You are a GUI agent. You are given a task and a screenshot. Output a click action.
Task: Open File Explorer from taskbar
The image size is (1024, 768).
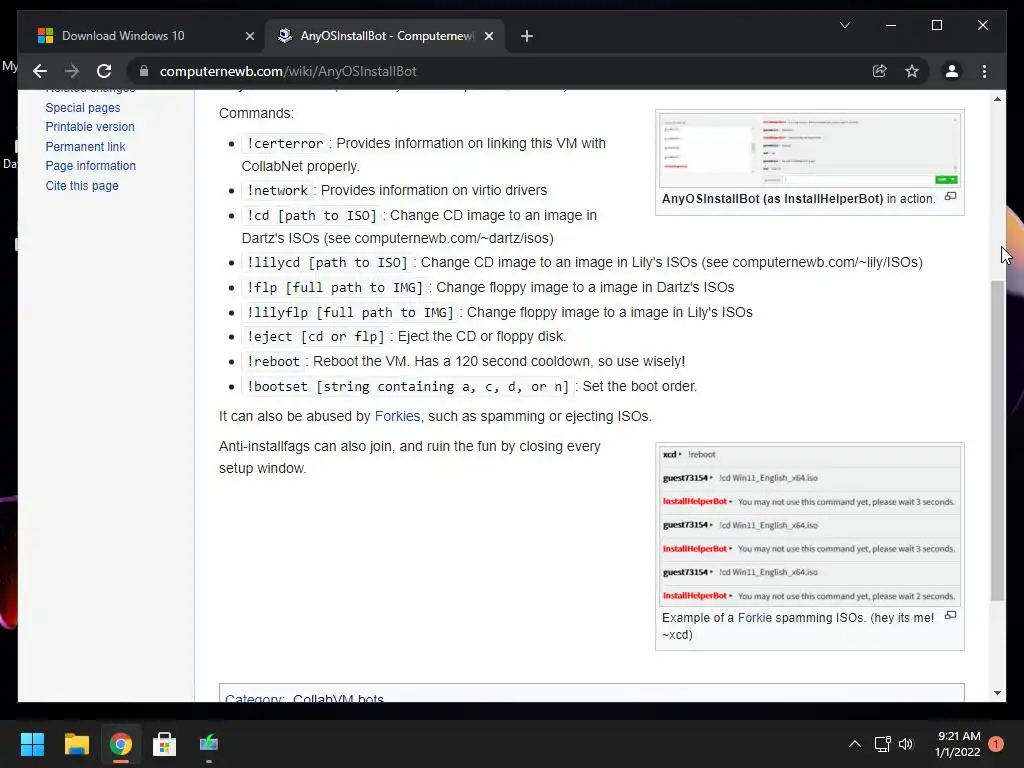tap(76, 744)
